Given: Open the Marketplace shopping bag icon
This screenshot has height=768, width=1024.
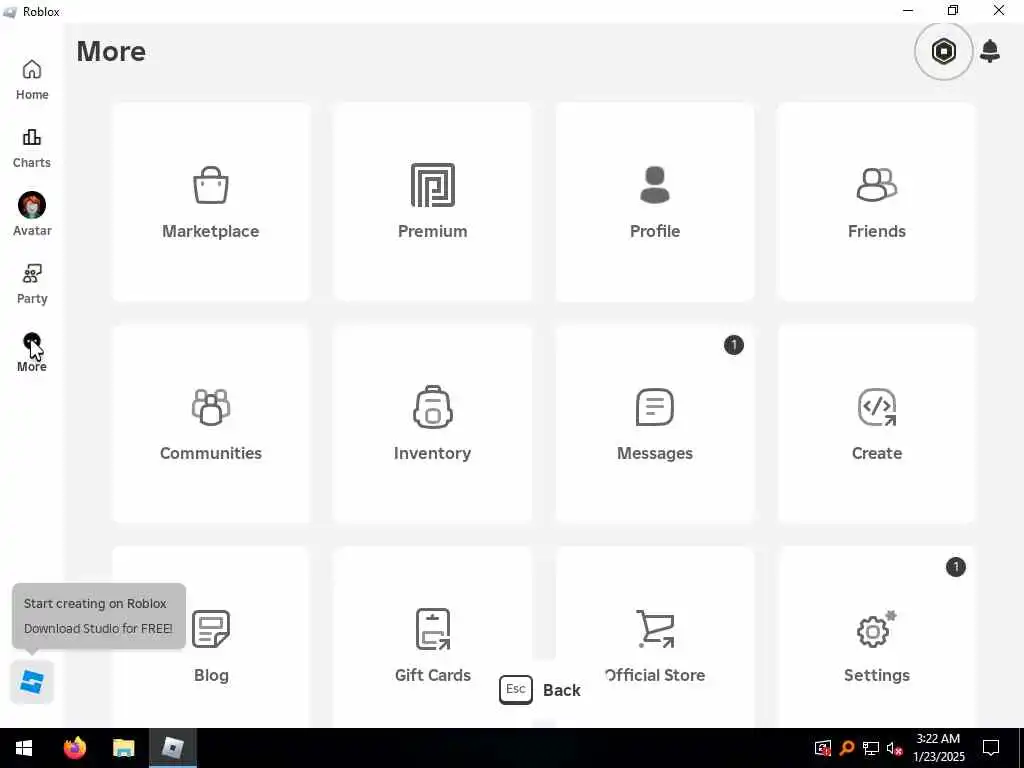Looking at the screenshot, I should (210, 185).
